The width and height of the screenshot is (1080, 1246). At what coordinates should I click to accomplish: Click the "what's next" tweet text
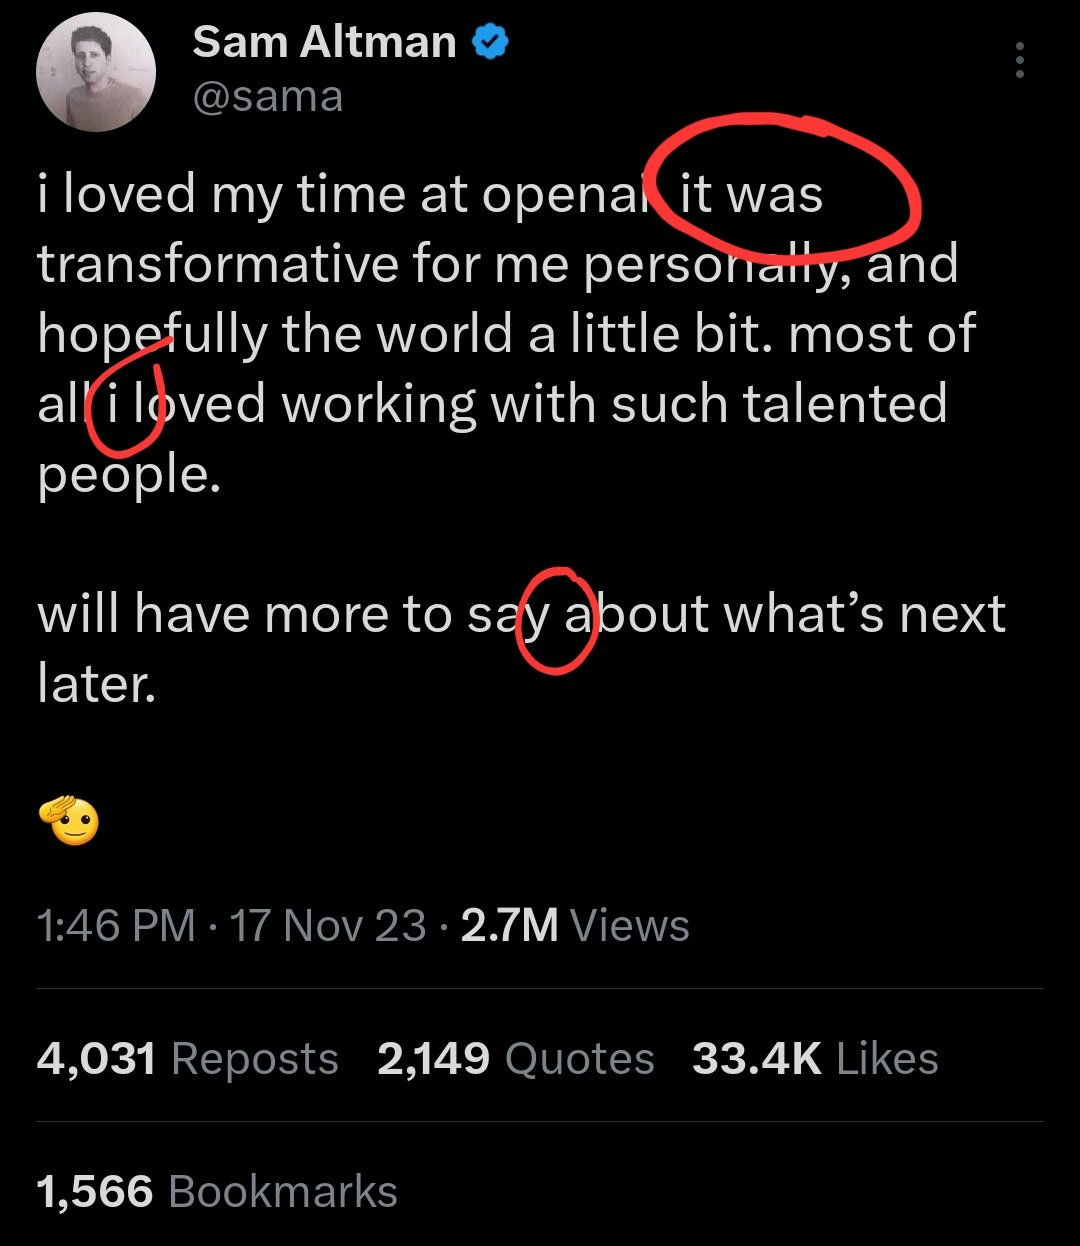tap(865, 613)
